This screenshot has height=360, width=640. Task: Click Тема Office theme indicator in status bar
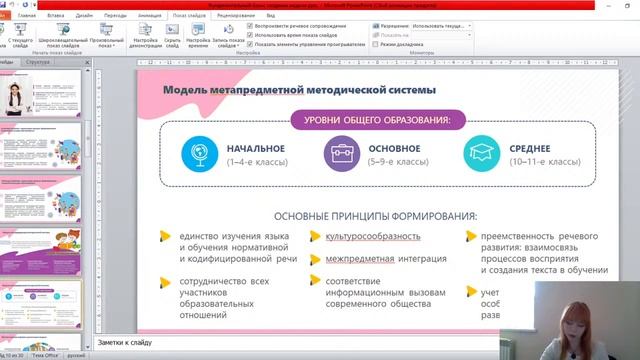click(45, 356)
